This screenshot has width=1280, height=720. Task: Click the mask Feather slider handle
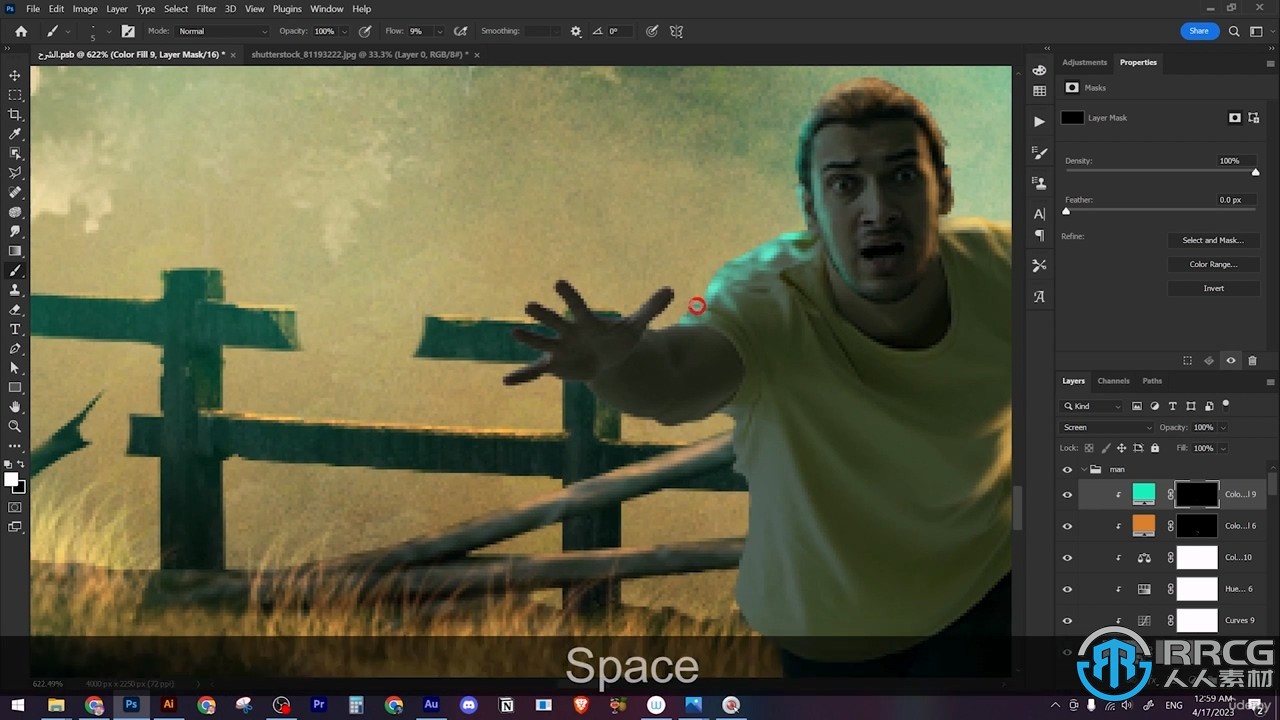click(1066, 211)
